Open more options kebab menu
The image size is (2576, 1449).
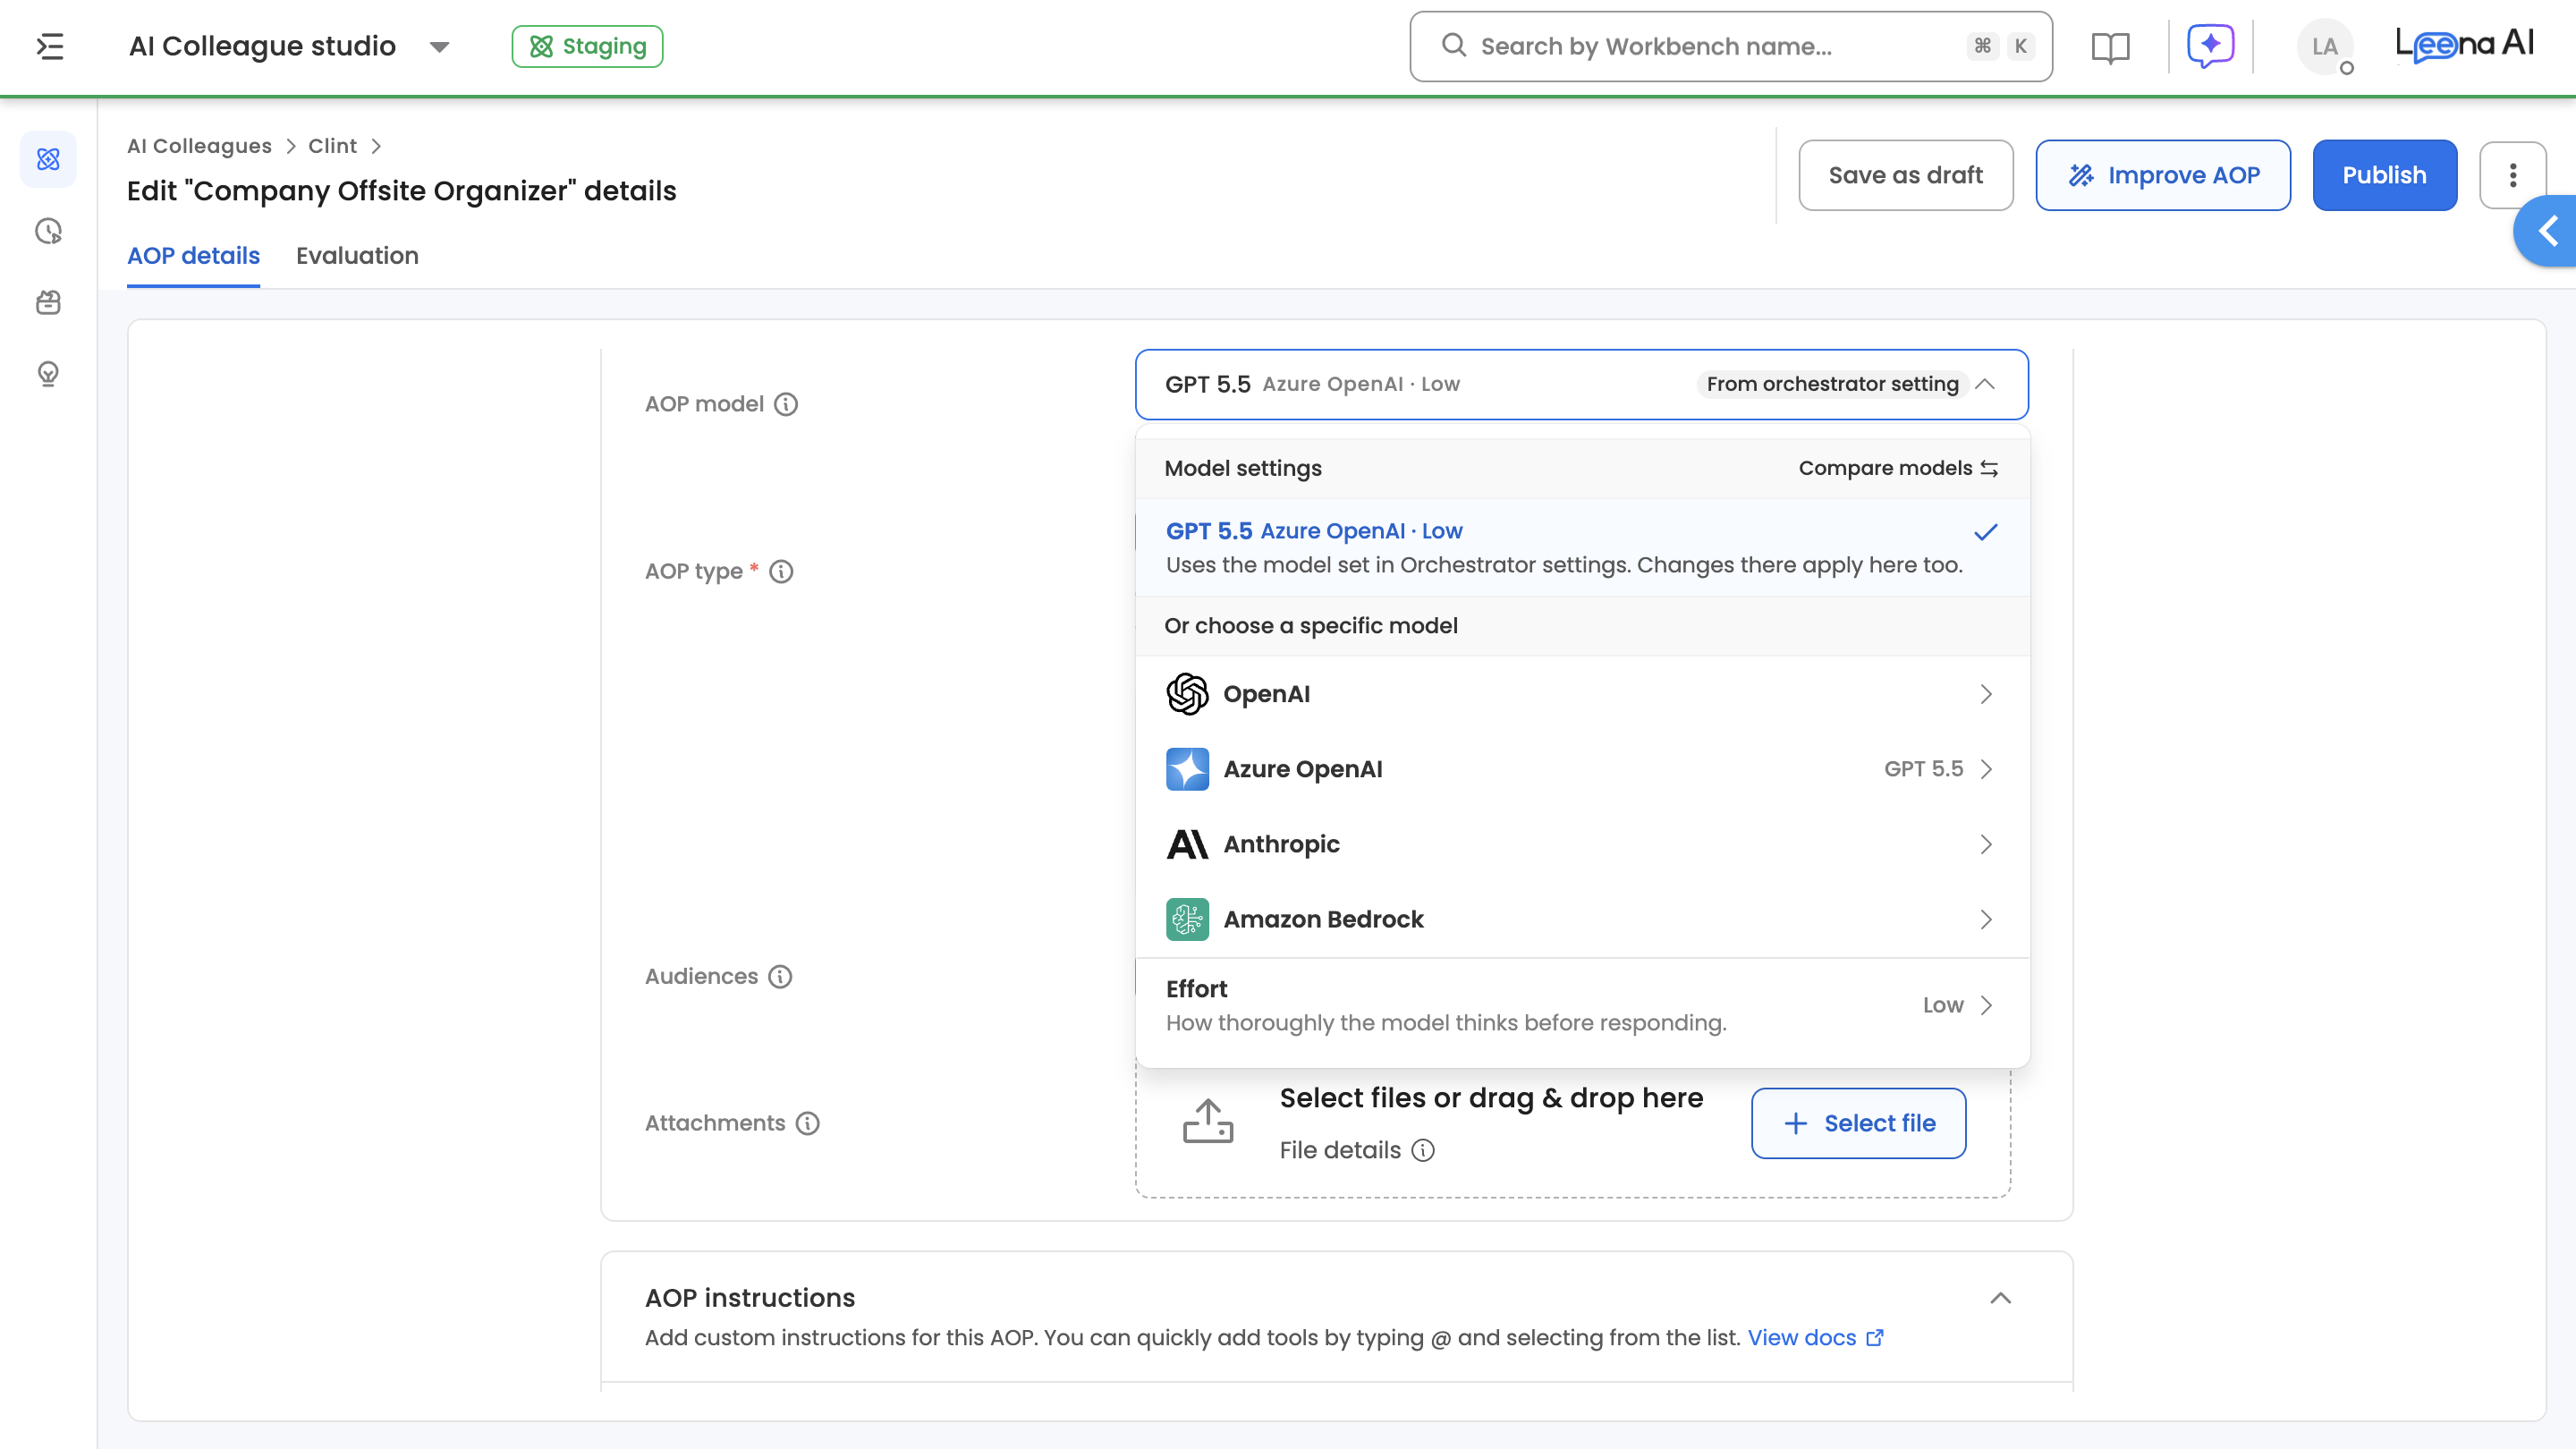pyautogui.click(x=2512, y=175)
